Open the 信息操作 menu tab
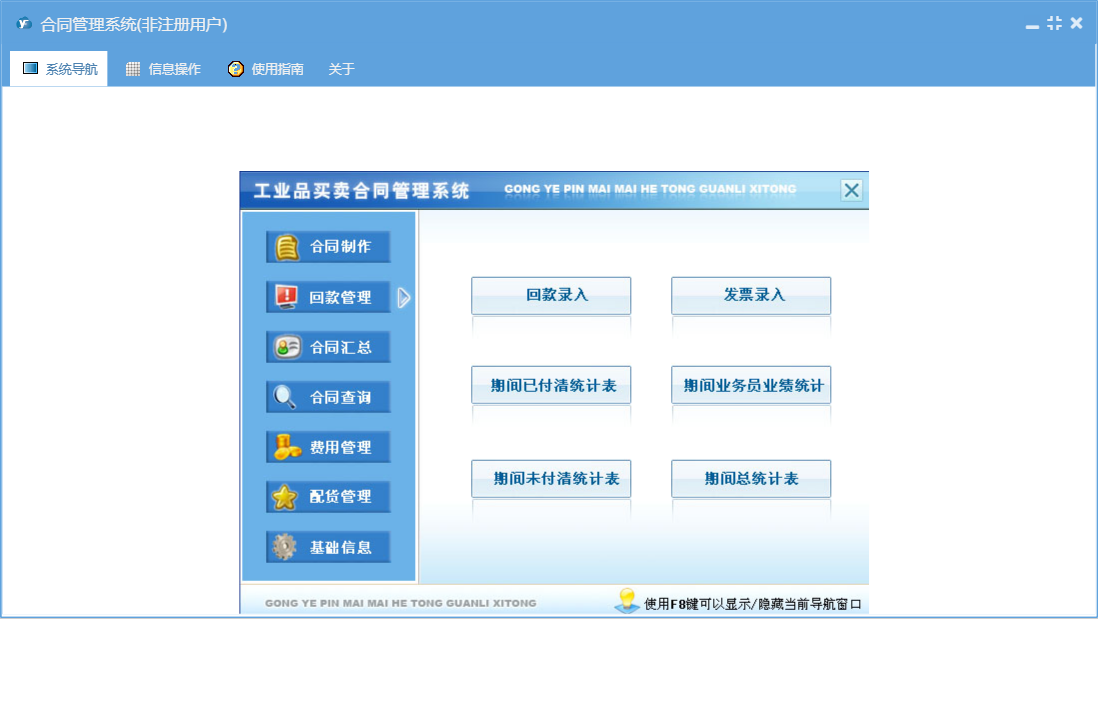This screenshot has width=1098, height=728. coord(163,69)
